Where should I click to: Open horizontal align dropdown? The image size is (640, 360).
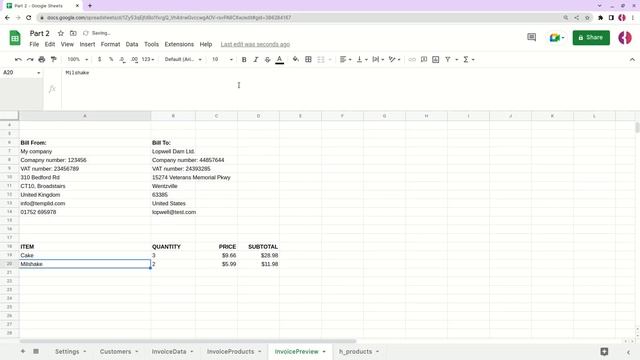click(x=345, y=60)
